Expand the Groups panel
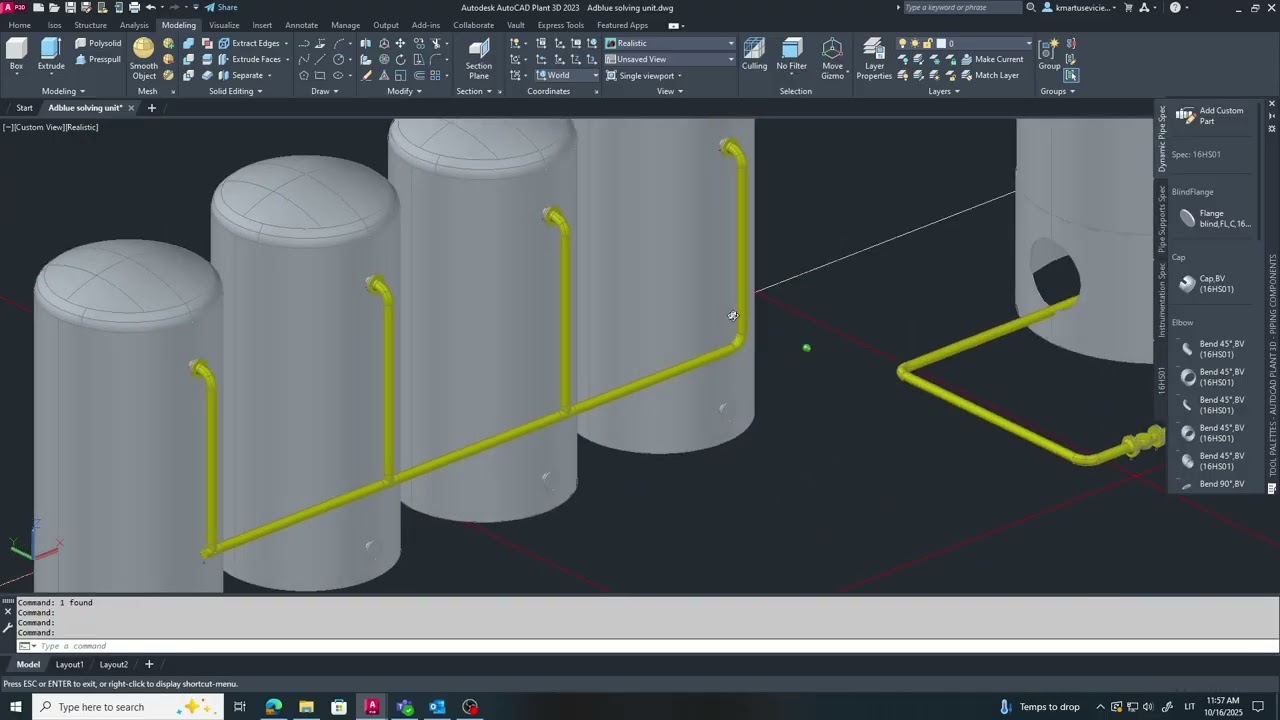Viewport: 1280px width, 720px height. (x=1057, y=91)
